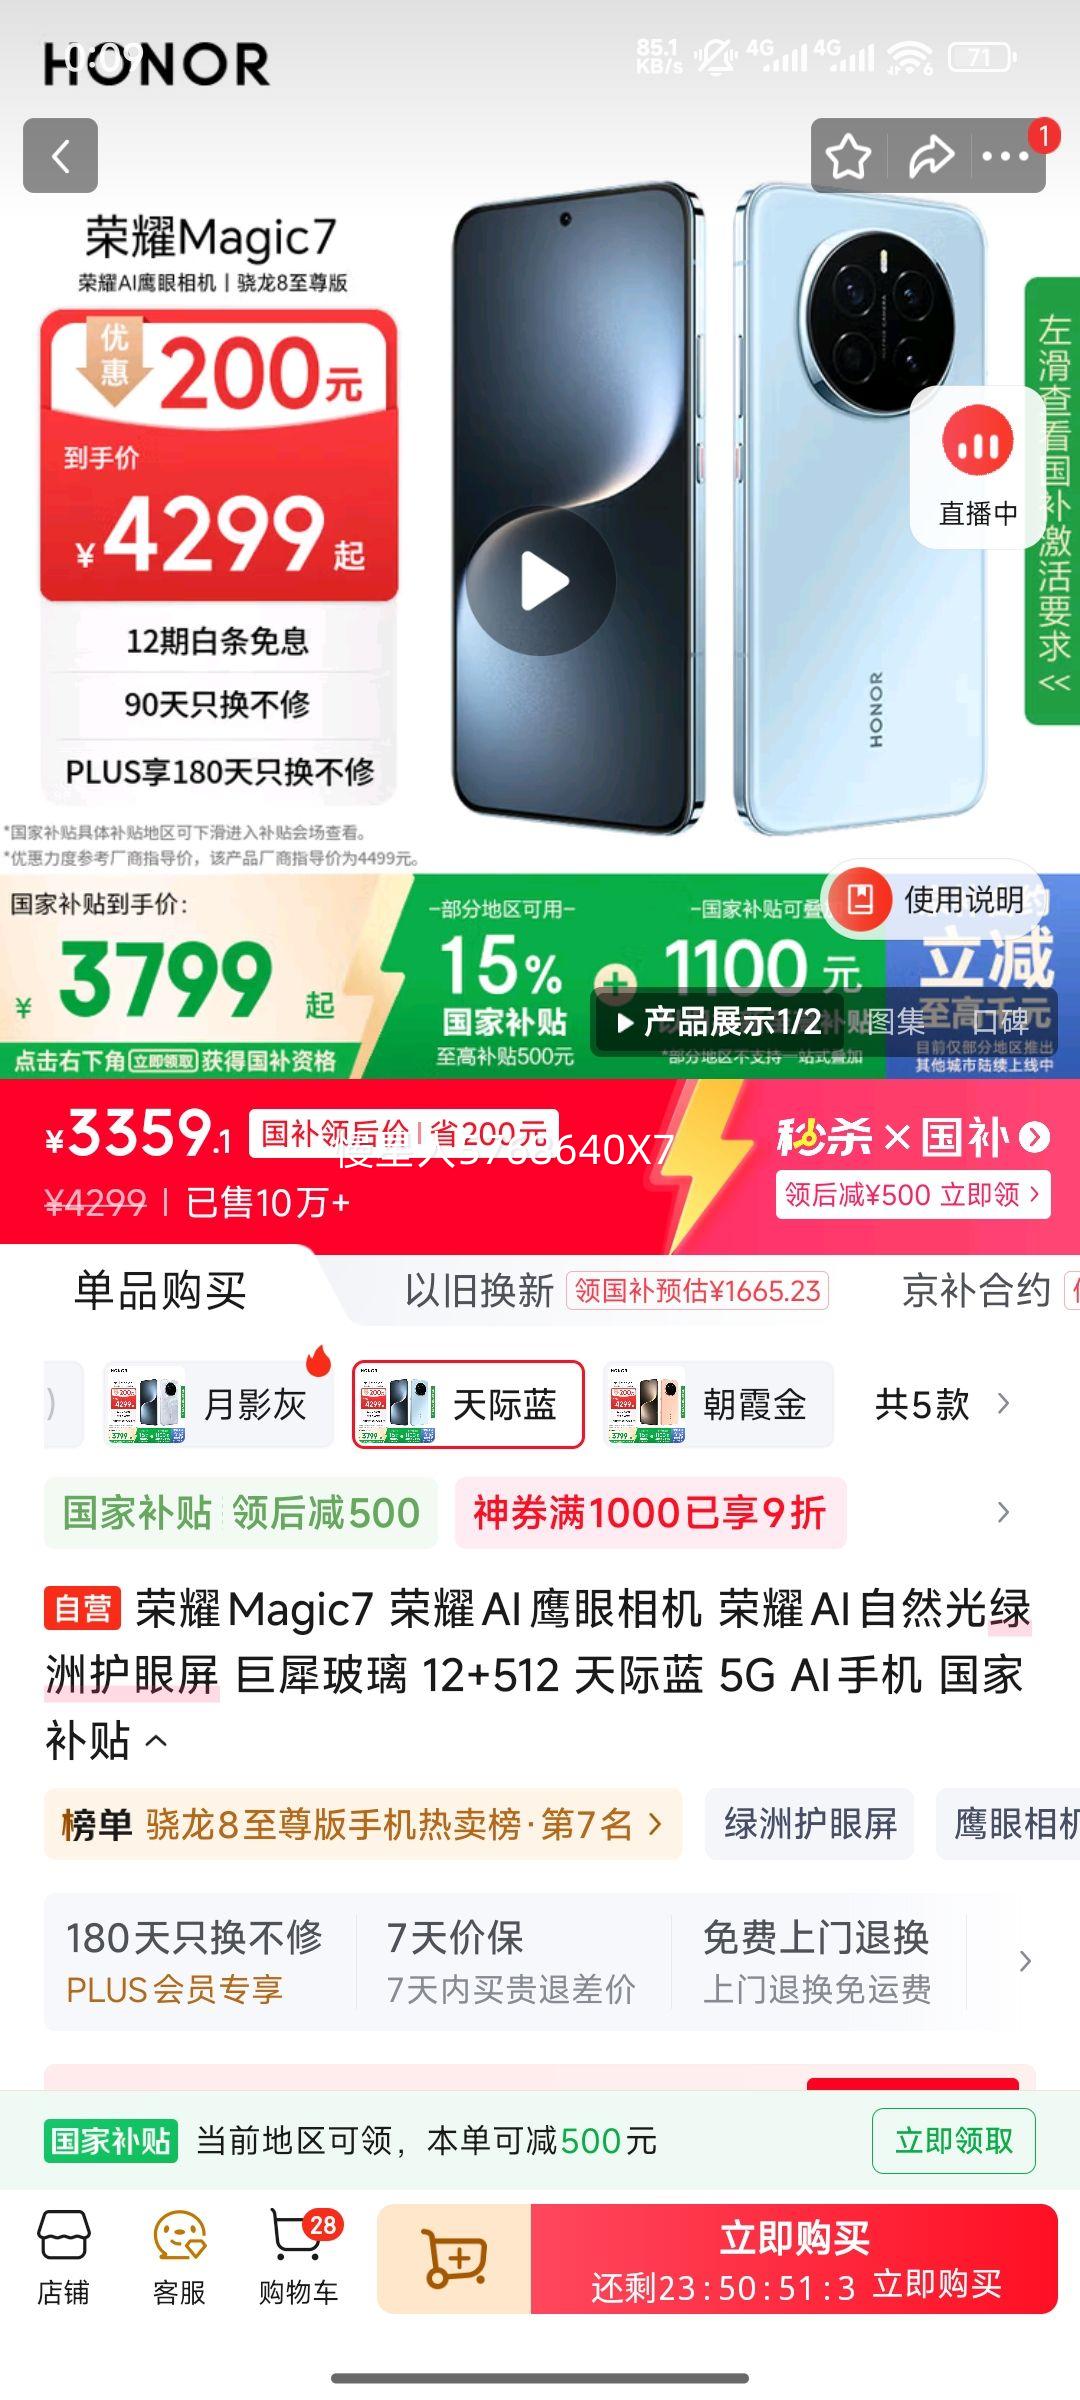The image size is (1080, 2400).
Task: Choose the 朝霞金 color variant
Action: point(718,1404)
